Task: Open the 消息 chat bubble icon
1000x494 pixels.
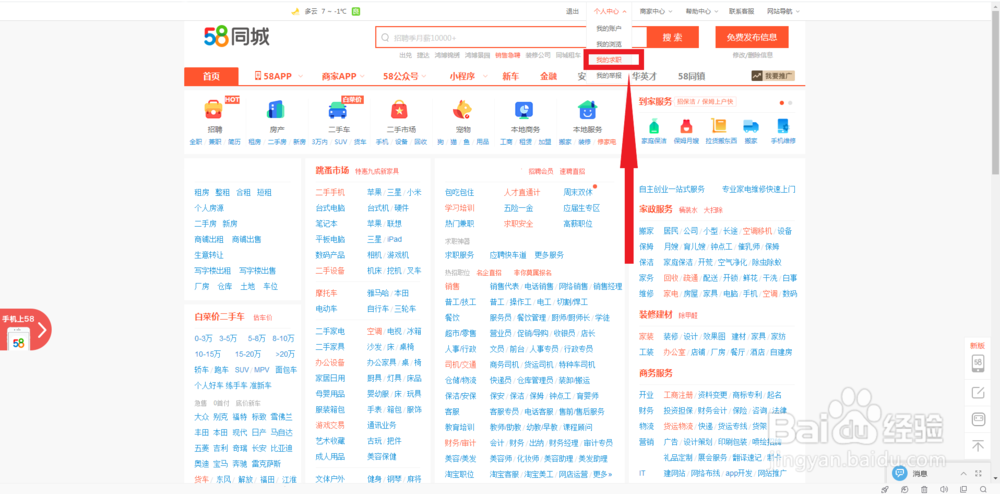Action: [900, 474]
